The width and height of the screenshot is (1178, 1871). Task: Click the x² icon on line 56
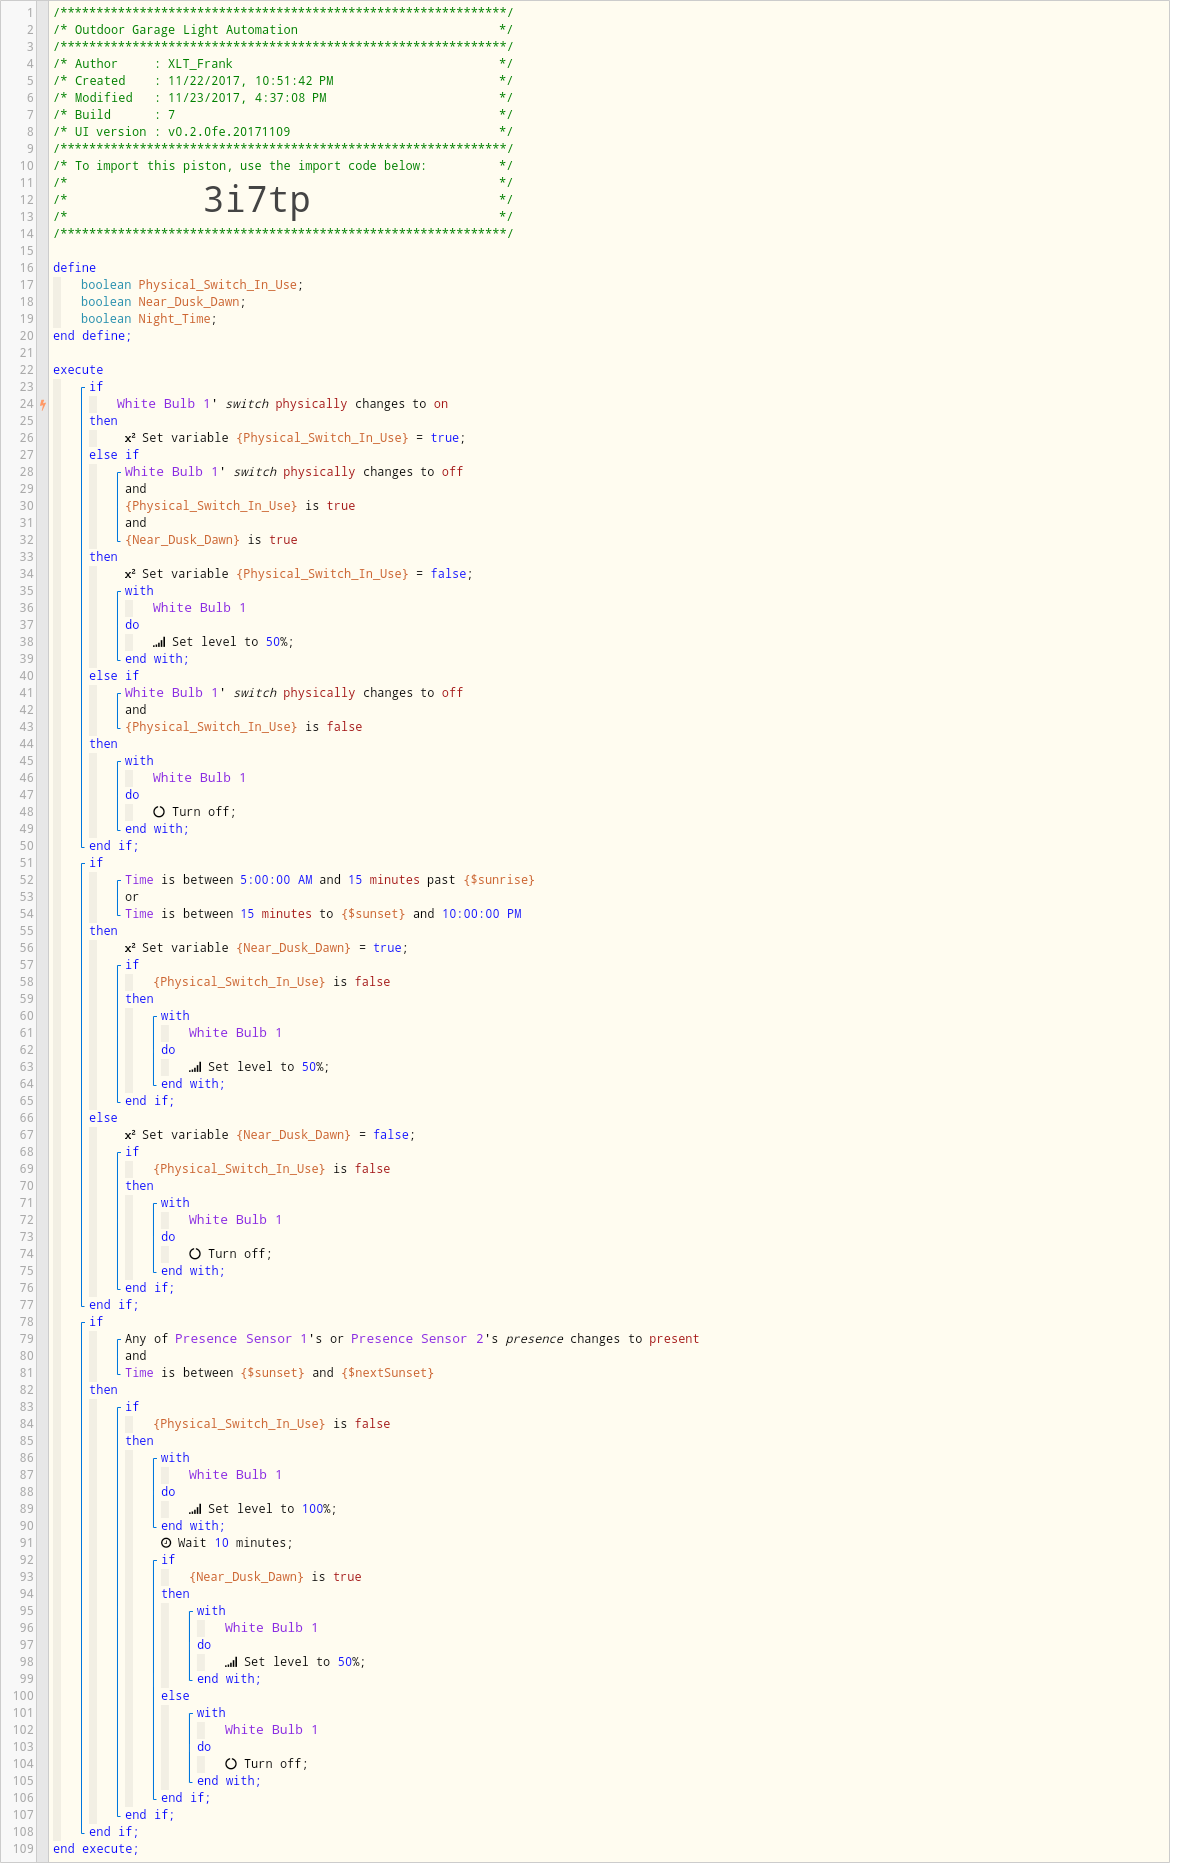pos(130,947)
